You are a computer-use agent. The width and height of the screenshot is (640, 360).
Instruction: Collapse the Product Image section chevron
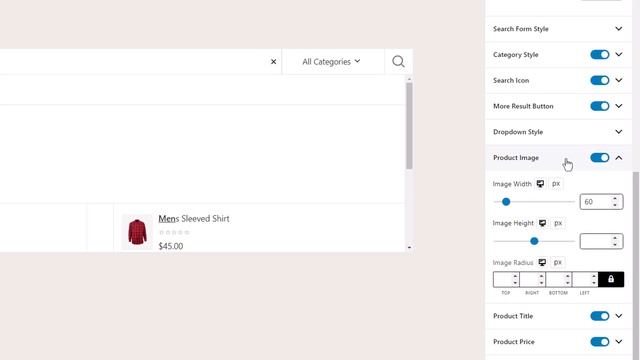point(619,158)
